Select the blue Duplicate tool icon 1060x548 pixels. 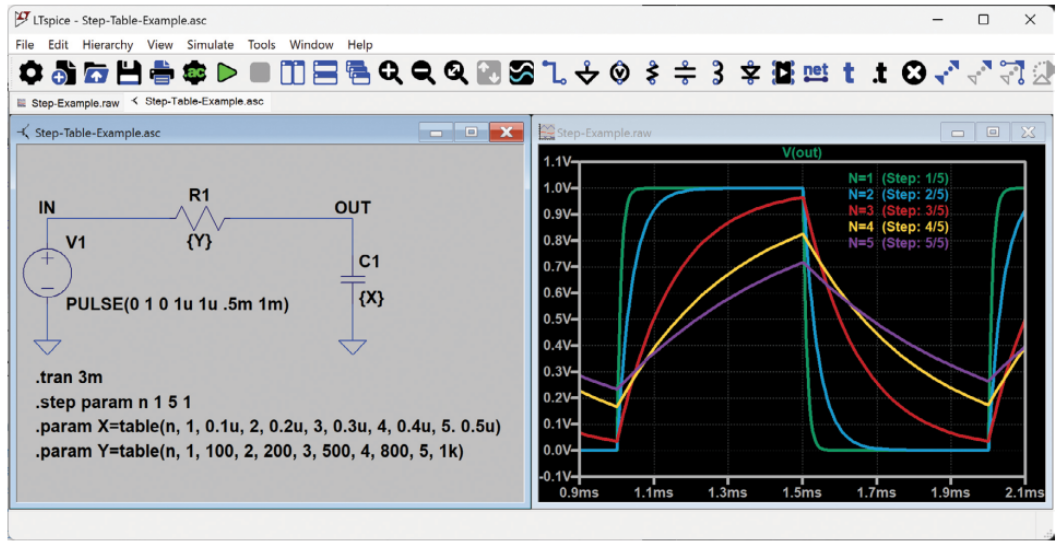946,72
